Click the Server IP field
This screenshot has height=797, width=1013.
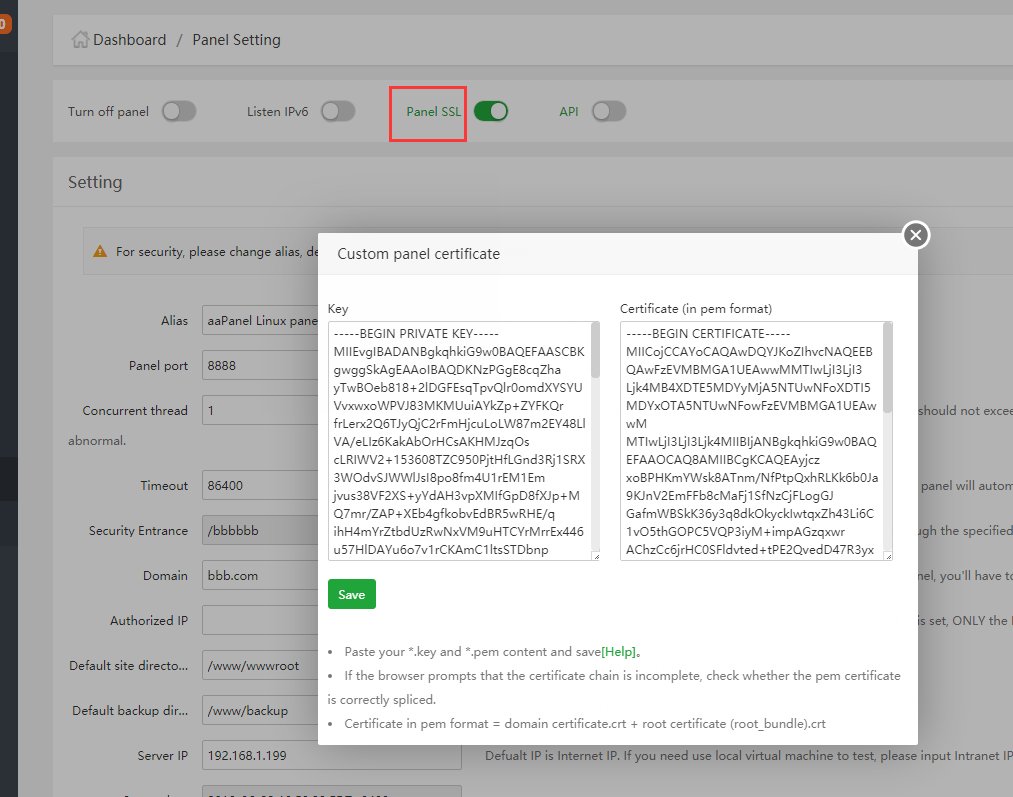[332, 755]
